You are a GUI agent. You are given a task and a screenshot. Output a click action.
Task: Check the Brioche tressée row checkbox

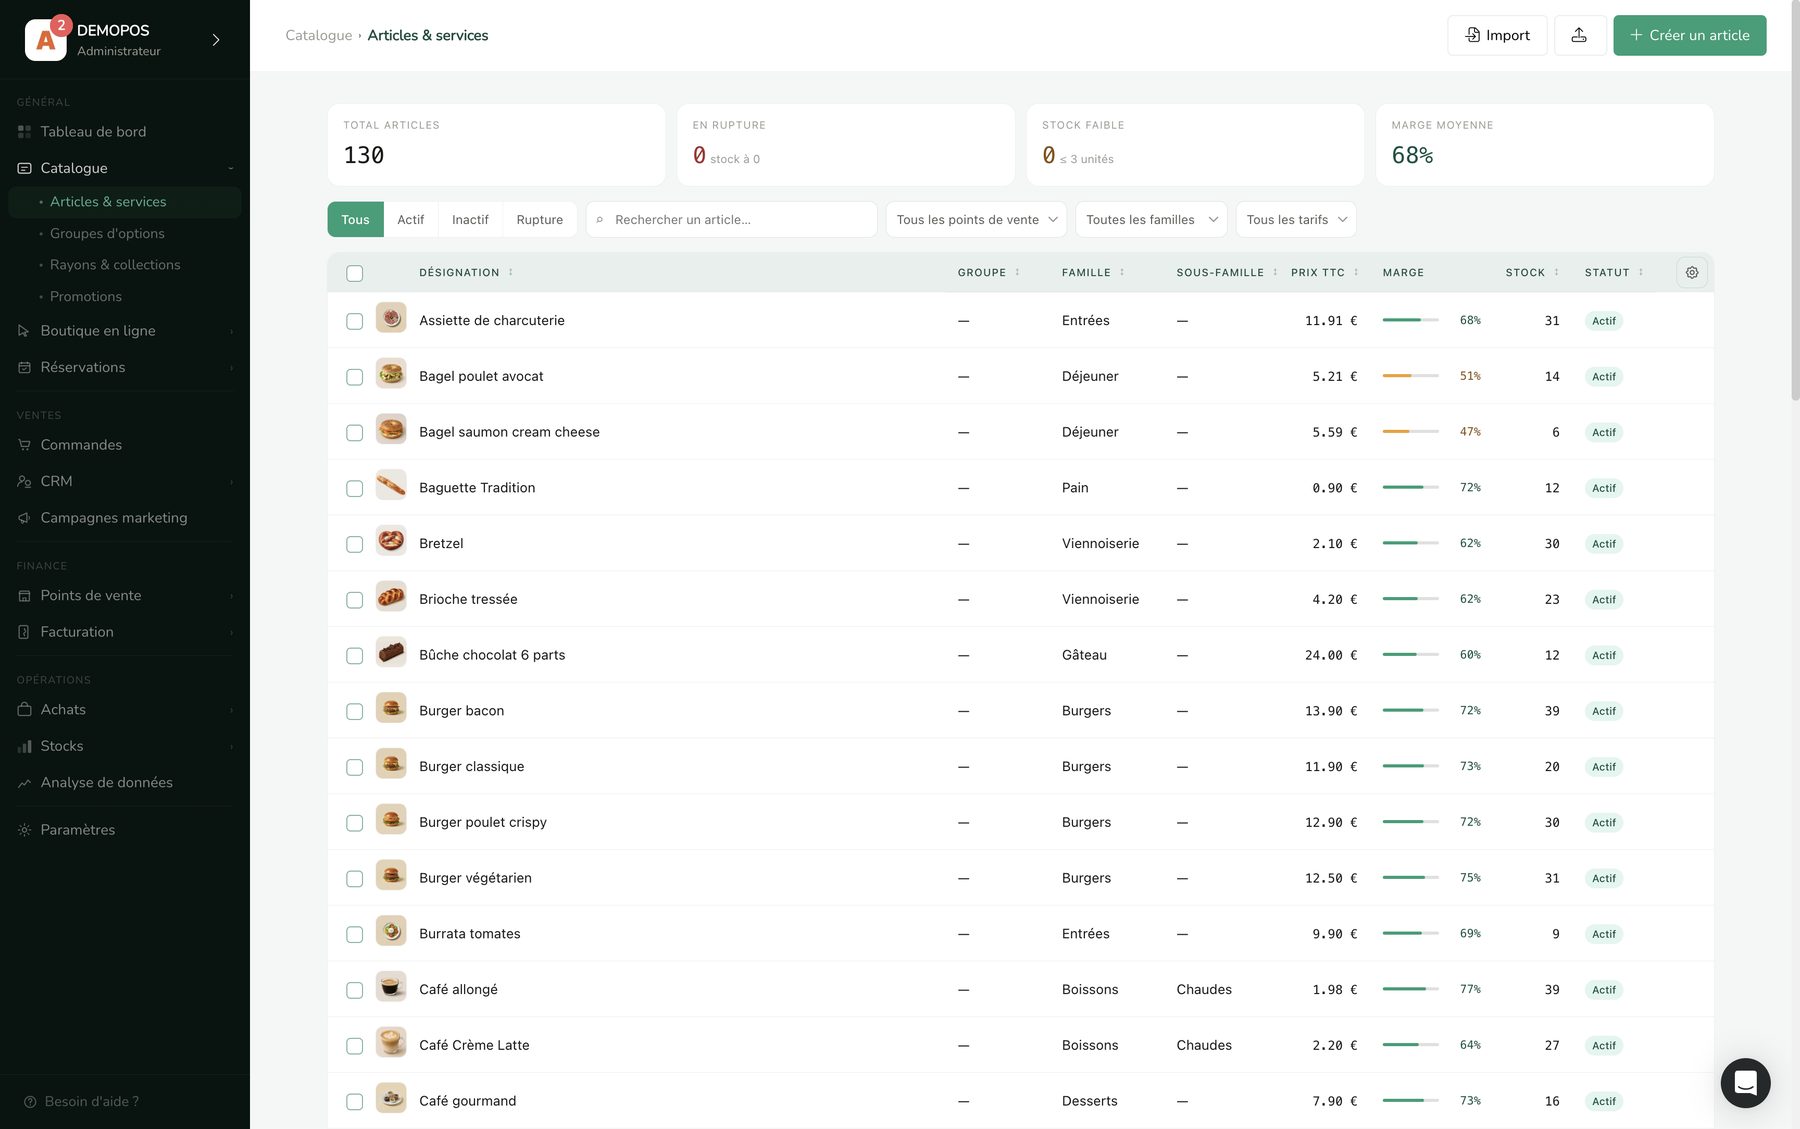point(355,600)
